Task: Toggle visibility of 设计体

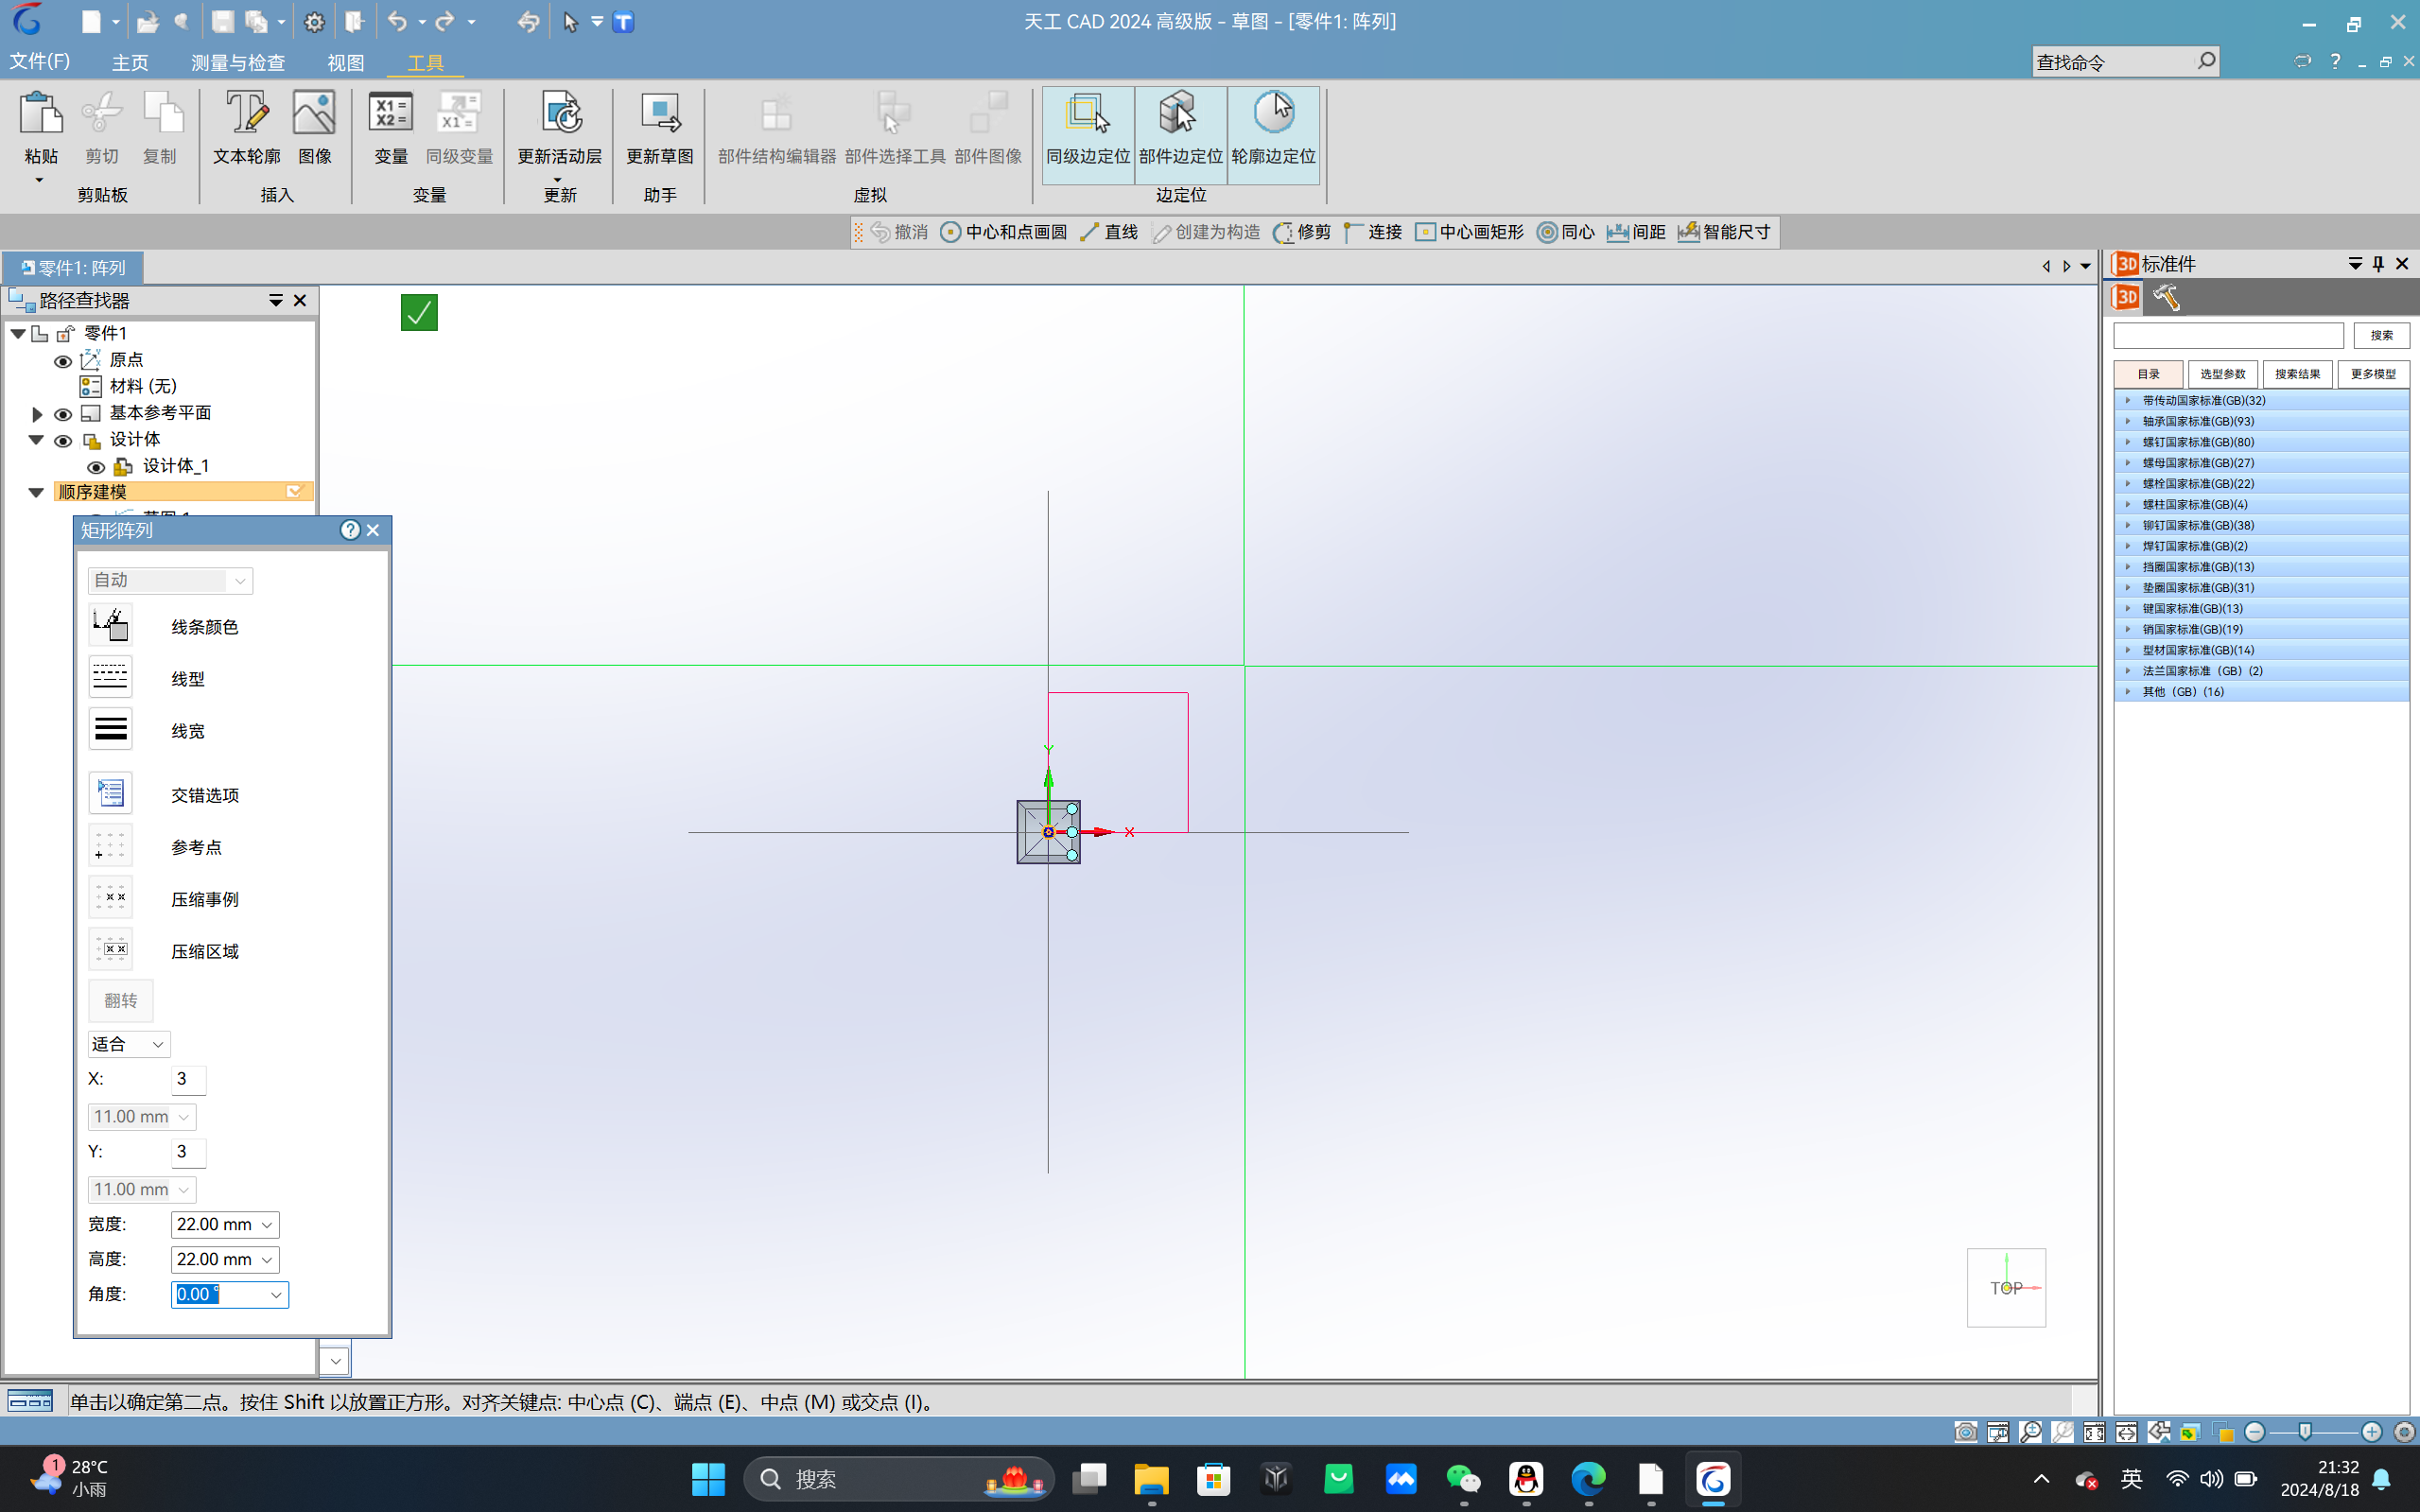Action: 63,441
